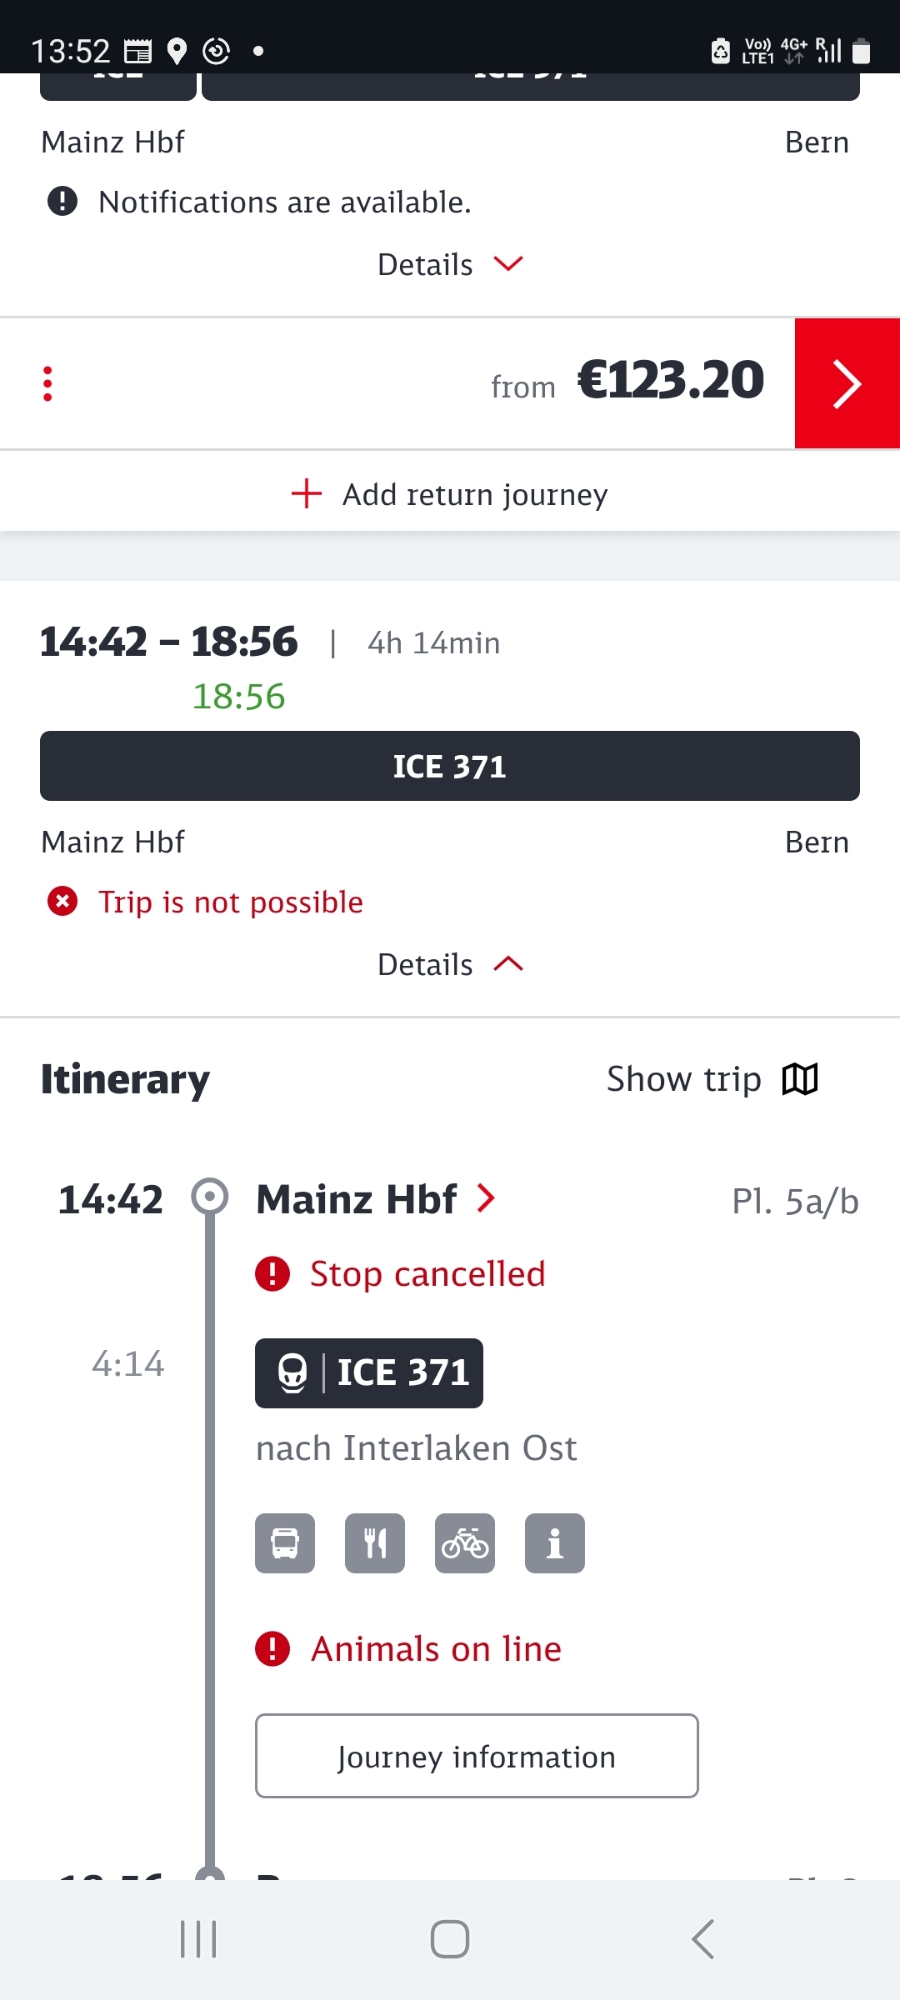
Task: Collapse Details under Trip is not possible
Action: pos(450,964)
